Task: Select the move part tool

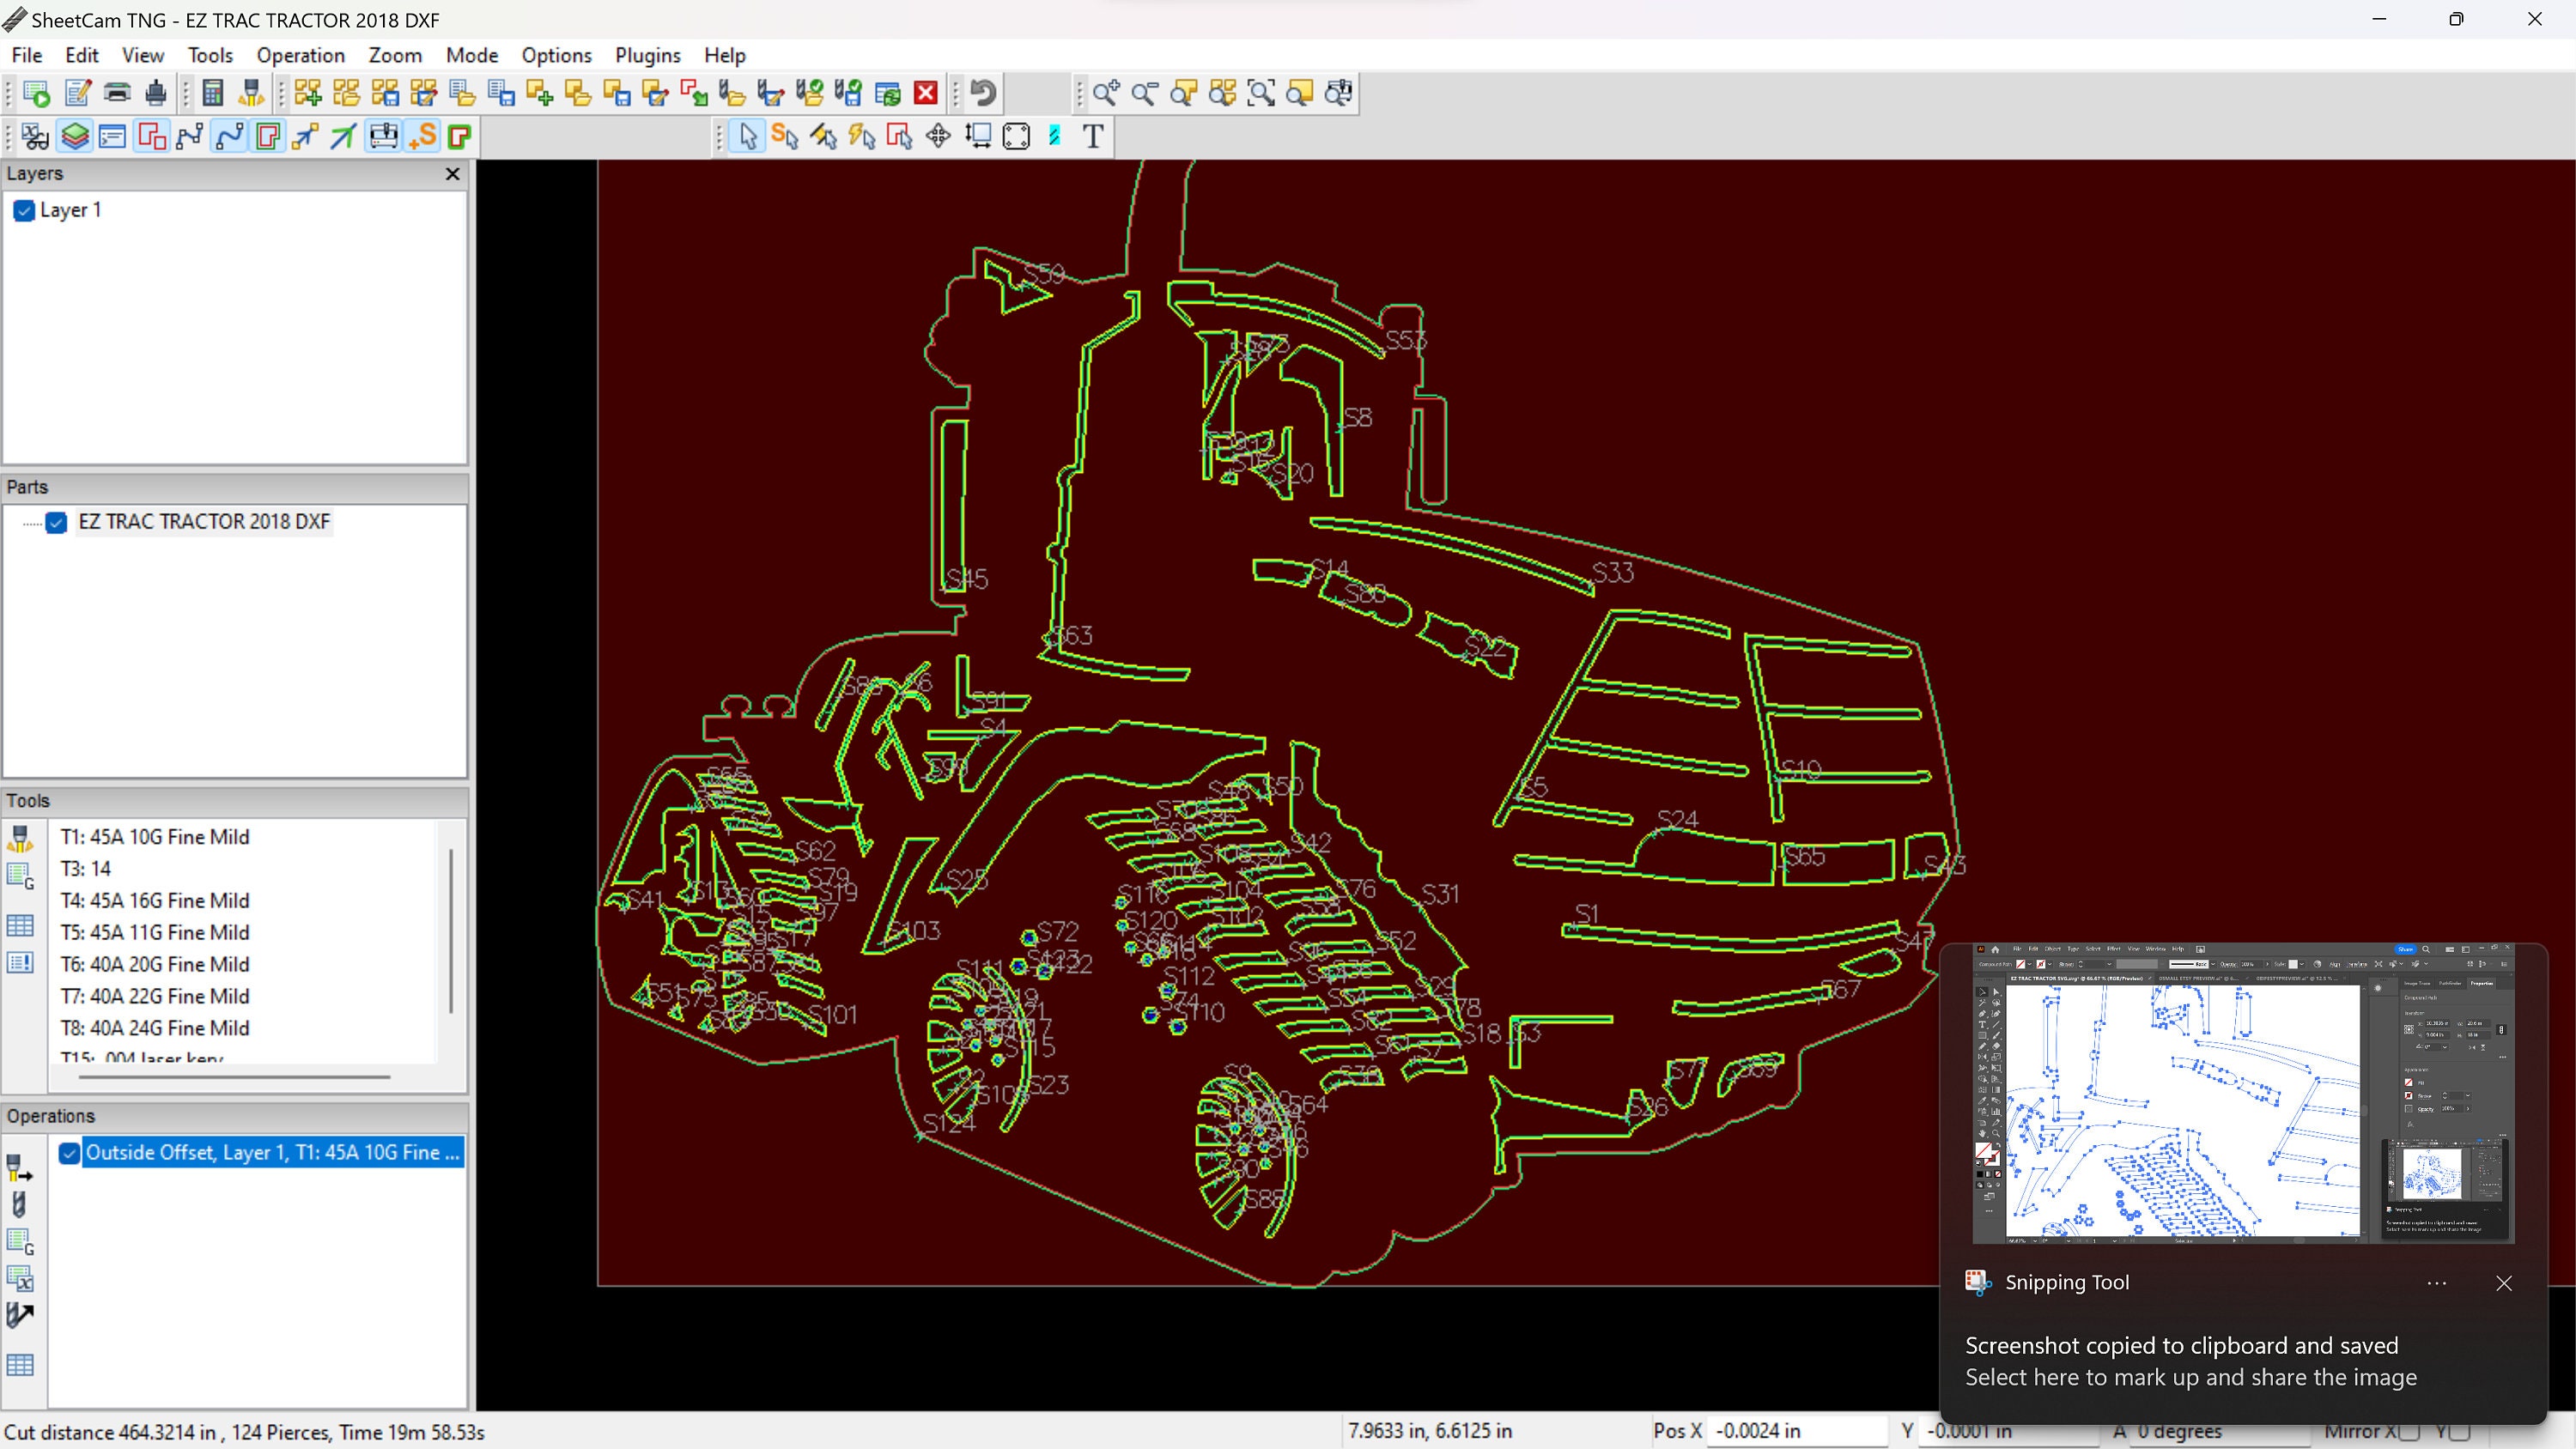Action: tap(937, 136)
